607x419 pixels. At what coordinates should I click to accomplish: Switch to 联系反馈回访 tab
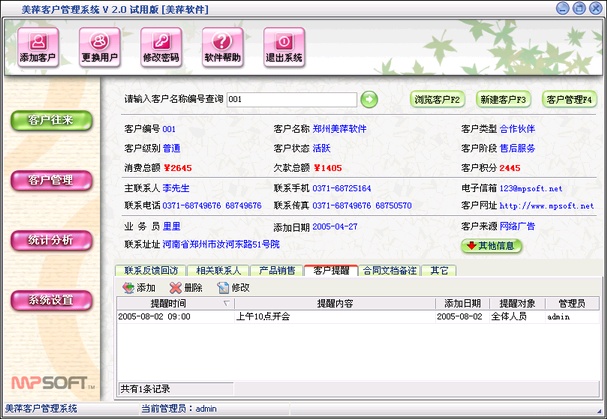tap(150, 270)
